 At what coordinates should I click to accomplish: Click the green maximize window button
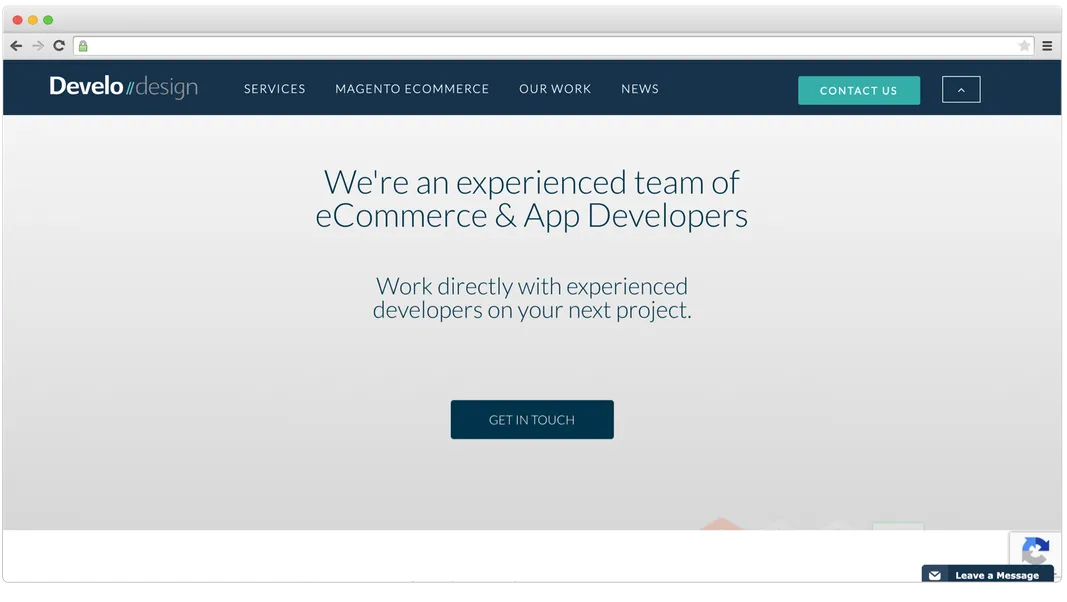(48, 20)
